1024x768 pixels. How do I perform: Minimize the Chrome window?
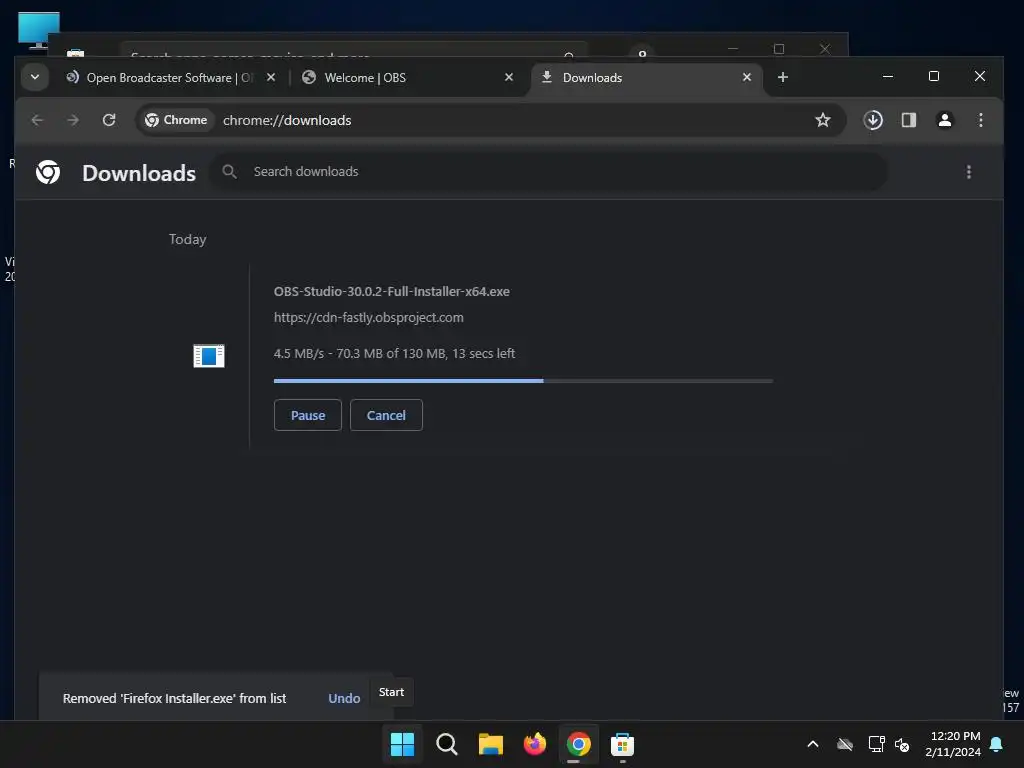[888, 76]
